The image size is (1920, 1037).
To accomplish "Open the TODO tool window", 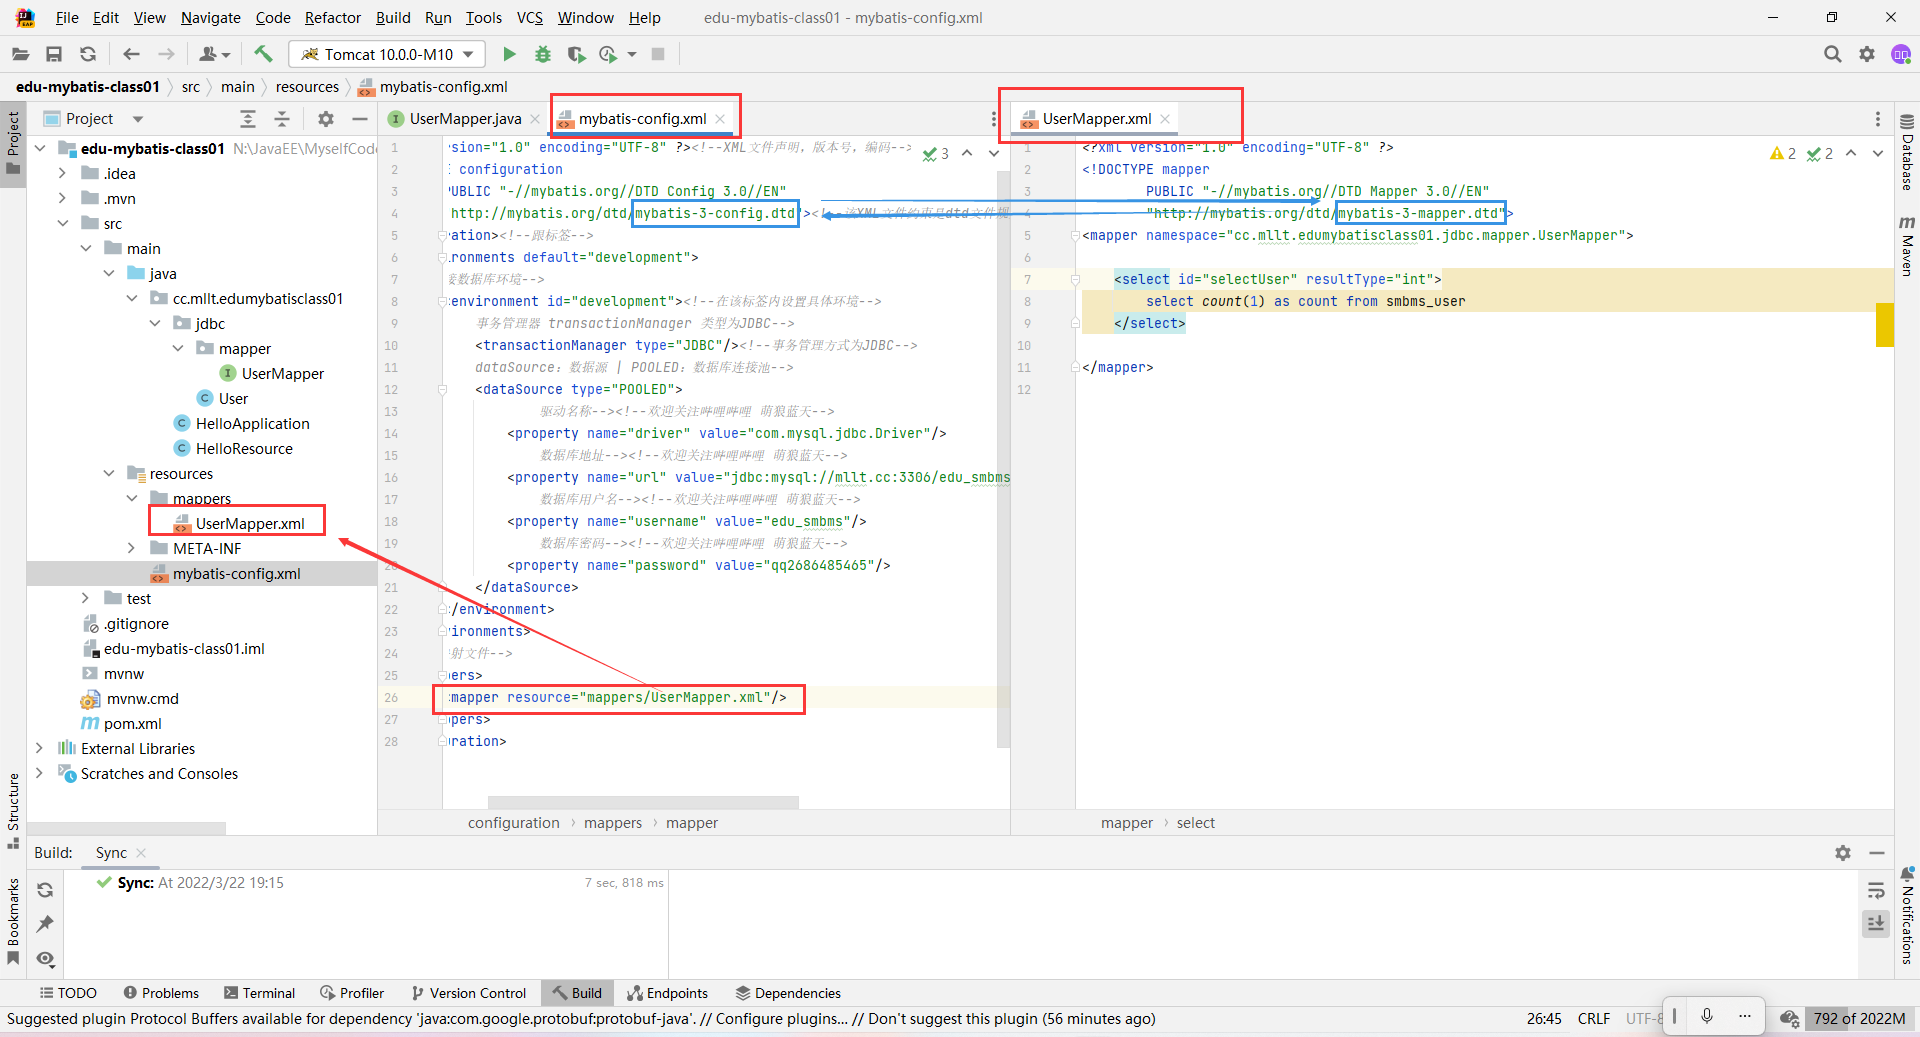I will click(68, 993).
